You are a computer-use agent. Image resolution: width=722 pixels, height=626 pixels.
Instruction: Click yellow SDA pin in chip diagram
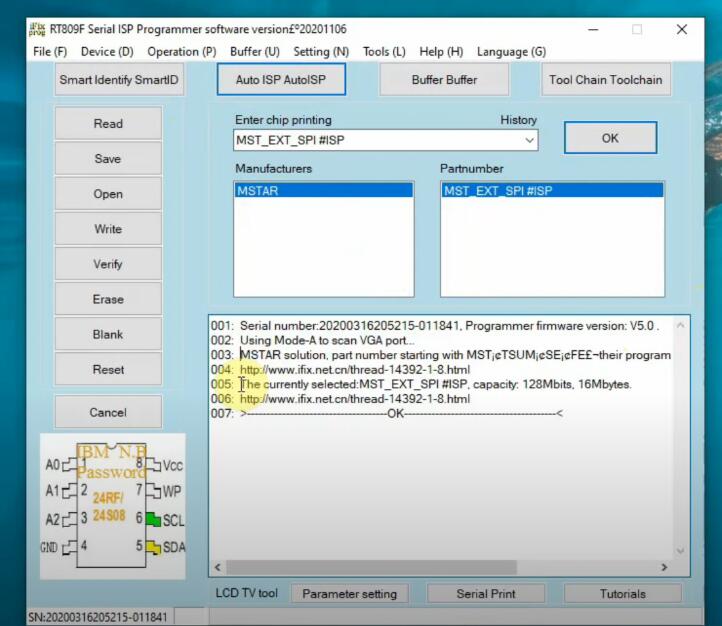(153, 546)
